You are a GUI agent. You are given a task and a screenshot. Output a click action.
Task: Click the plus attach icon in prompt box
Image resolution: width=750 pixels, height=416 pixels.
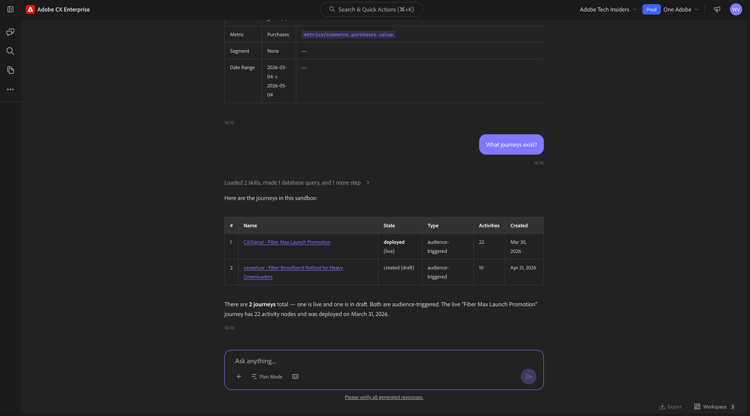pyautogui.click(x=238, y=376)
